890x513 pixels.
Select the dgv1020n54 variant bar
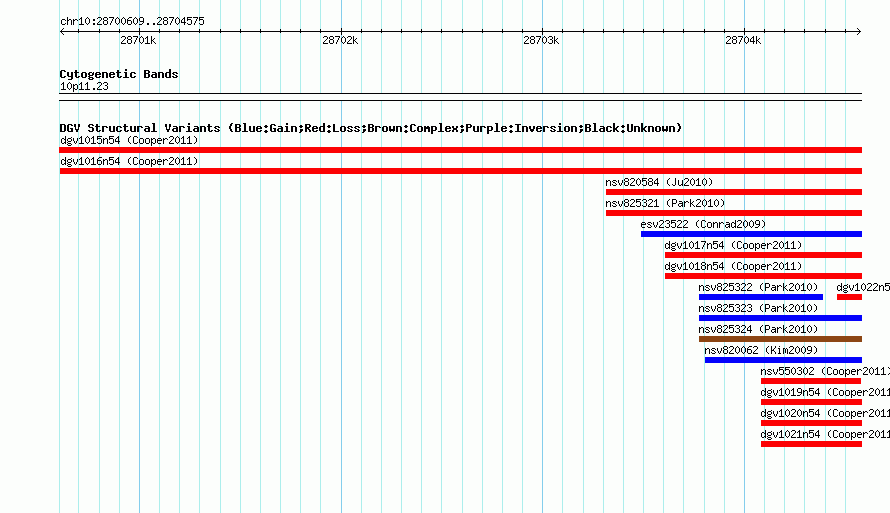[811, 423]
